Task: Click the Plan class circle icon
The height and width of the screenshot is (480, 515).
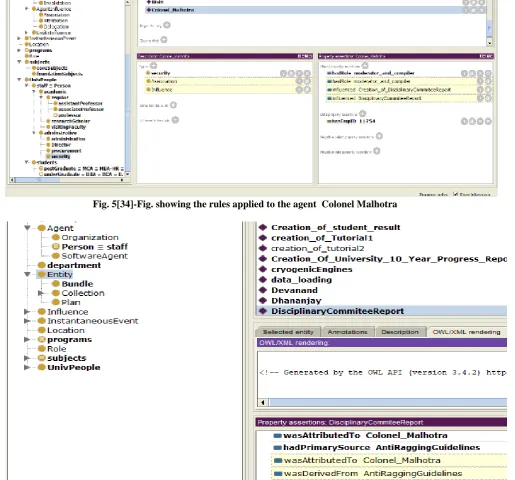Action: (x=56, y=302)
